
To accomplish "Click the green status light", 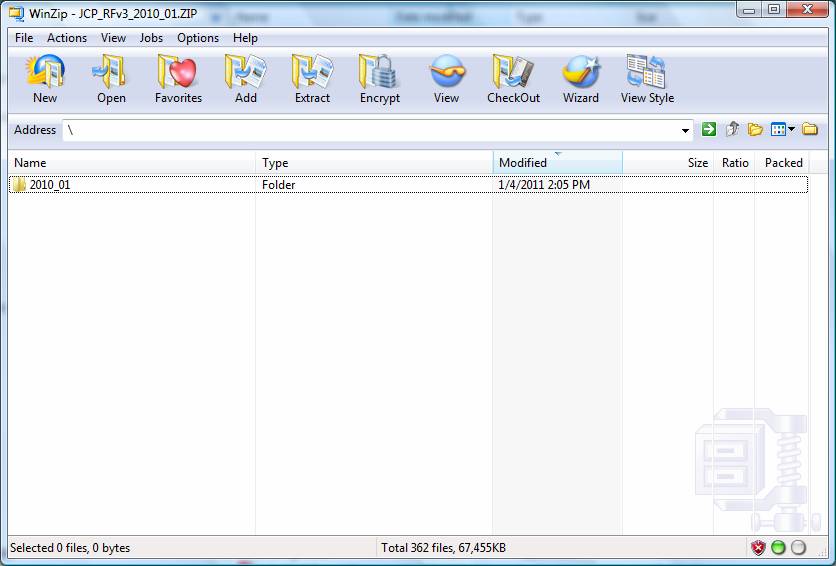I will pyautogui.click(x=778, y=547).
